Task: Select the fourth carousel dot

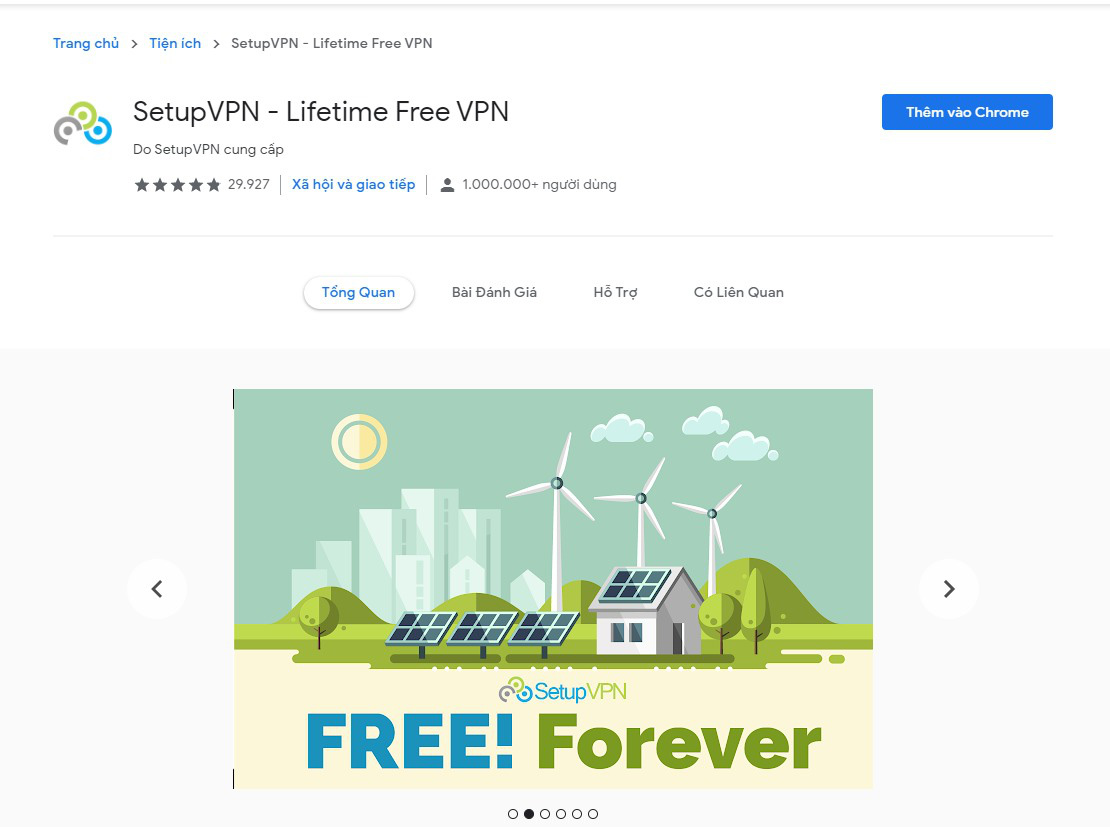Action: click(x=561, y=814)
